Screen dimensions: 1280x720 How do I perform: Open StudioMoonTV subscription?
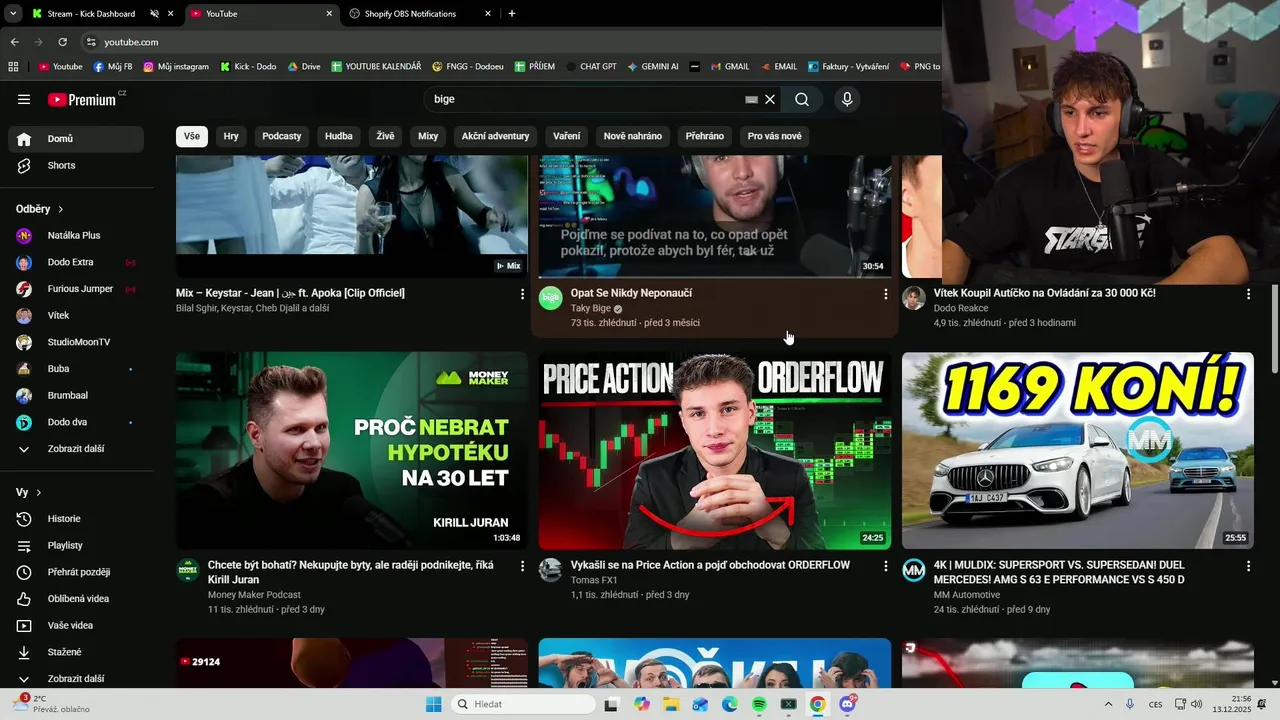(x=76, y=342)
